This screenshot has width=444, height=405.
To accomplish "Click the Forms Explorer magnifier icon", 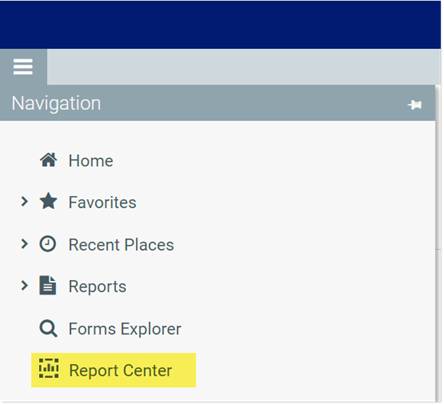I will (48, 328).
